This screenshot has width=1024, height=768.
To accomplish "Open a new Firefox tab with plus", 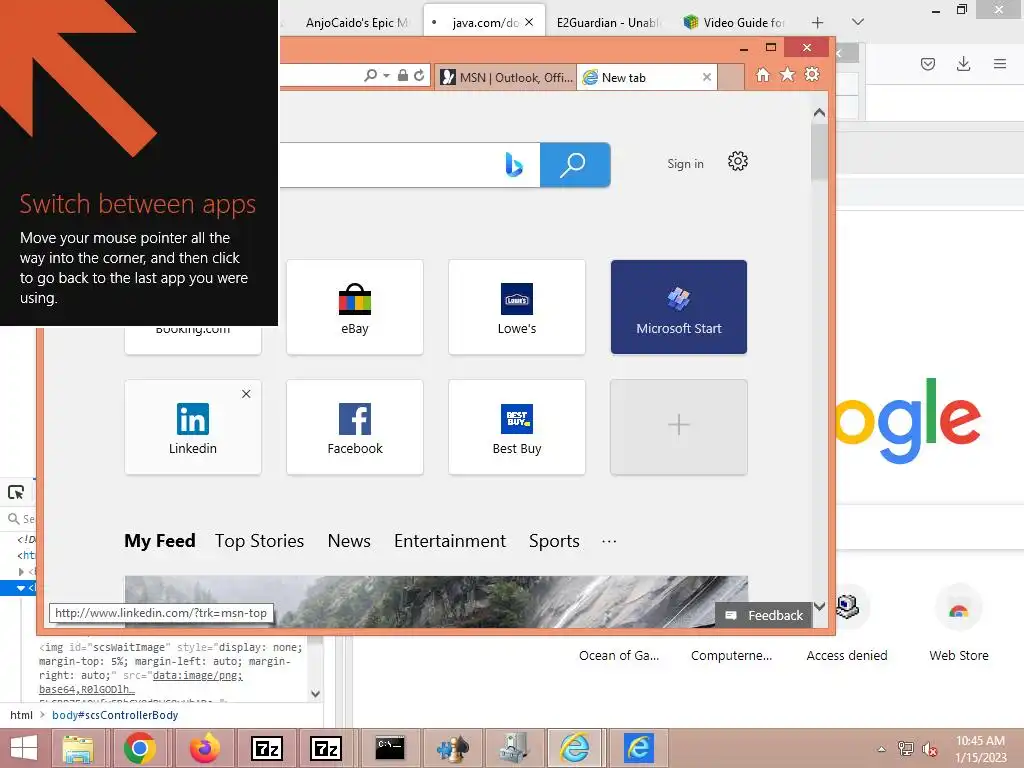I will pyautogui.click(x=817, y=23).
